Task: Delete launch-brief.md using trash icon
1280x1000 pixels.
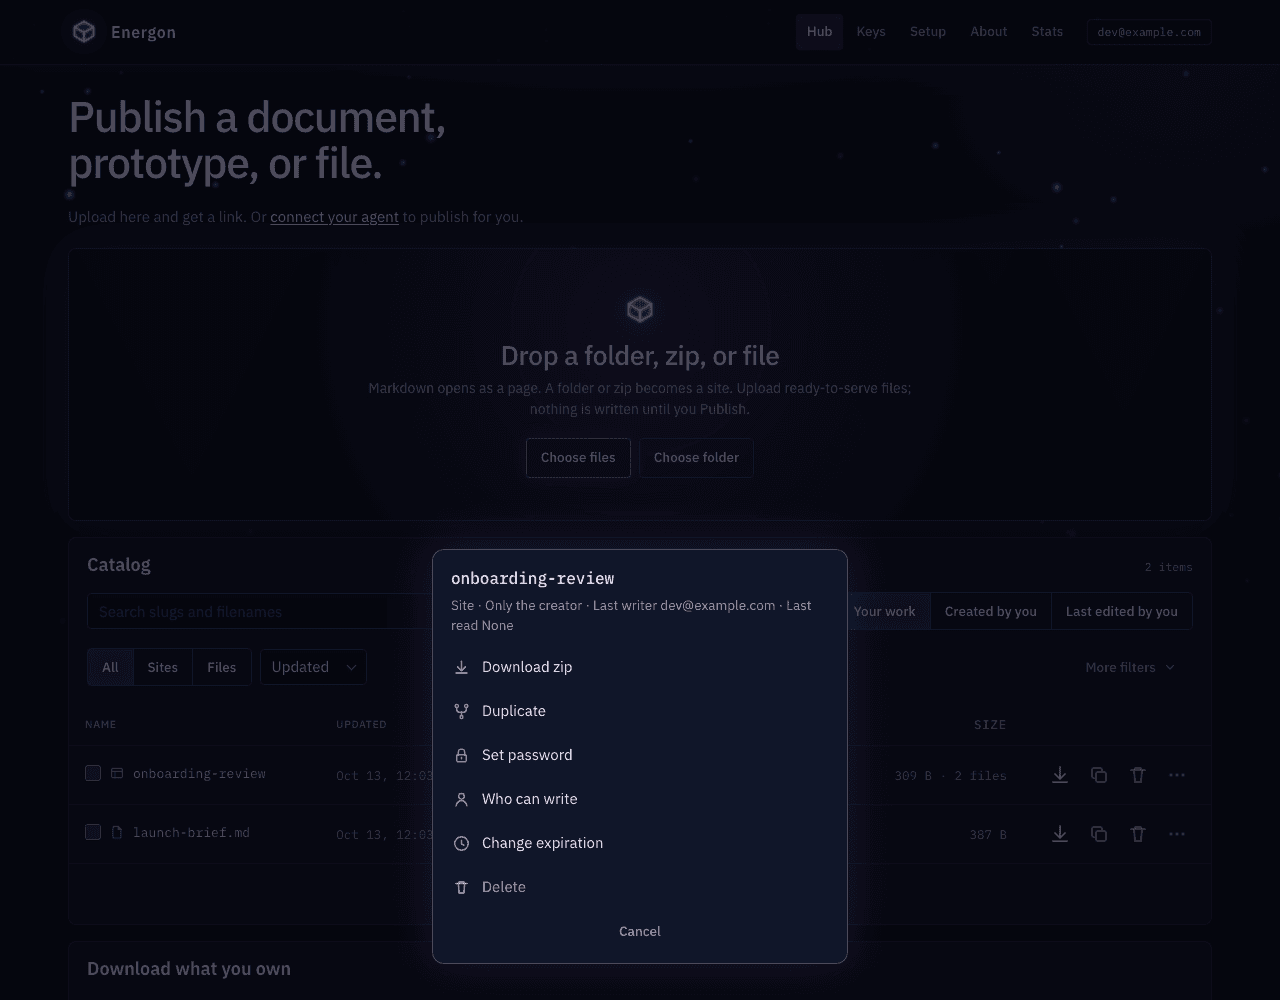Action: [x=1138, y=834]
